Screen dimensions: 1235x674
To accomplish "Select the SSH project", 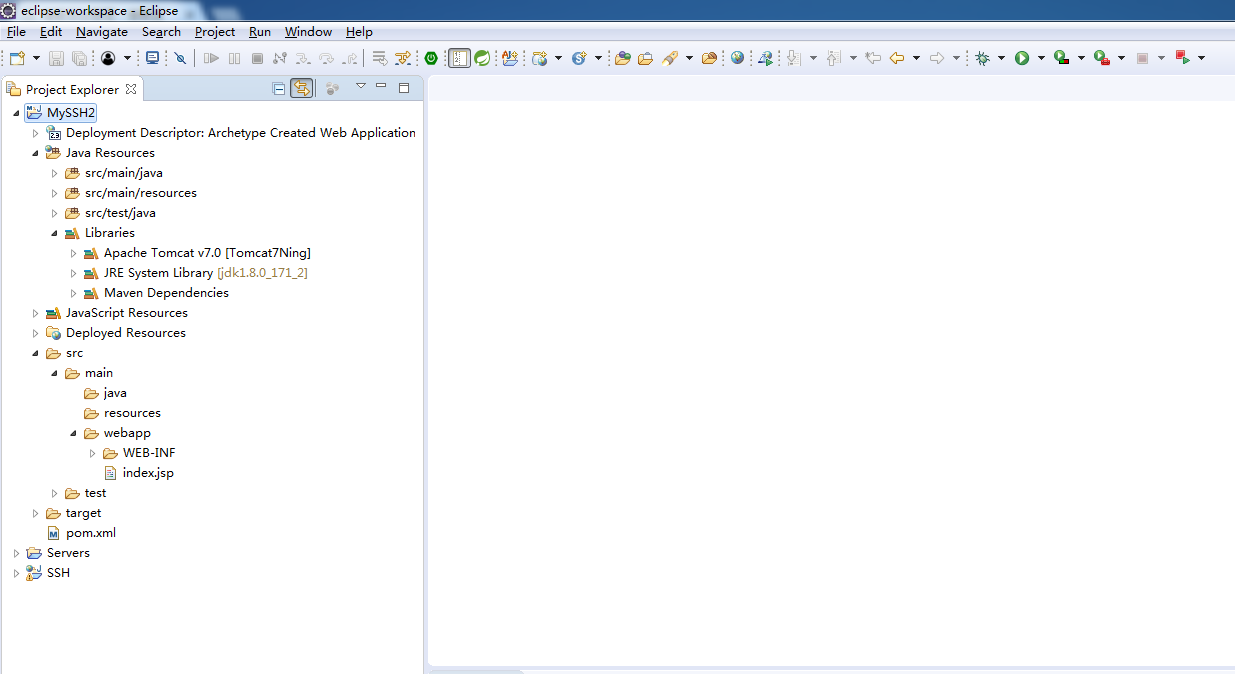I will 49,573.
